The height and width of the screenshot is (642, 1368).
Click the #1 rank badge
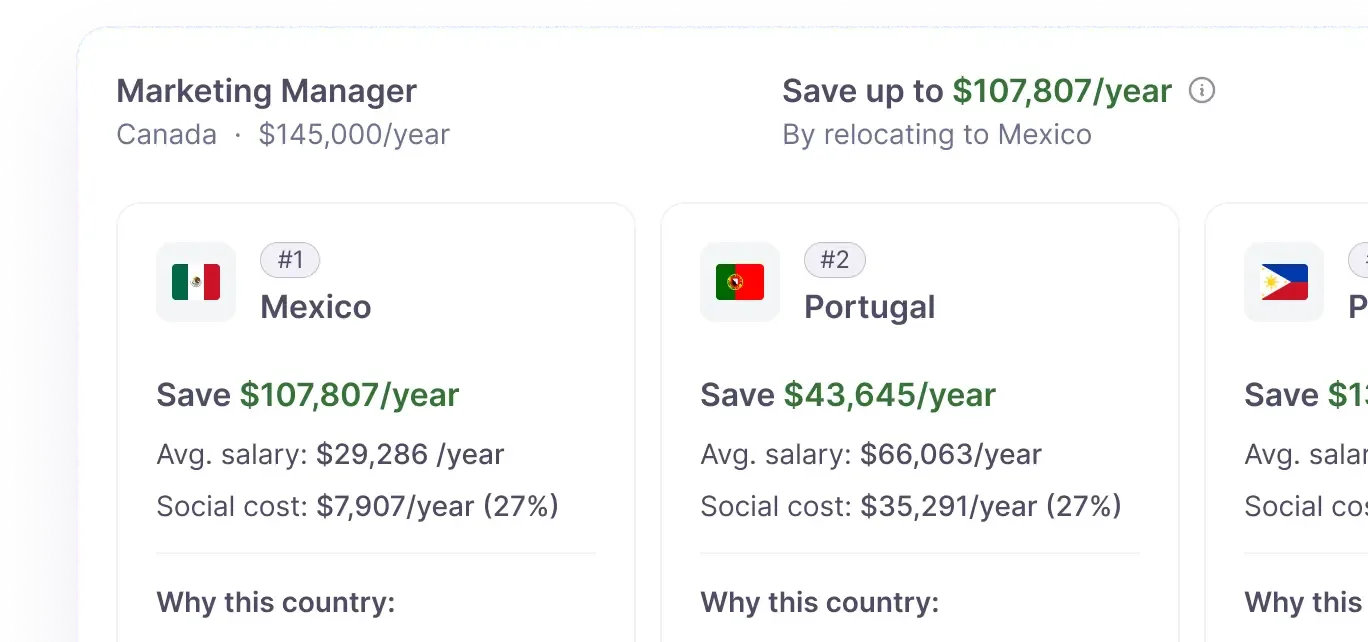290,260
